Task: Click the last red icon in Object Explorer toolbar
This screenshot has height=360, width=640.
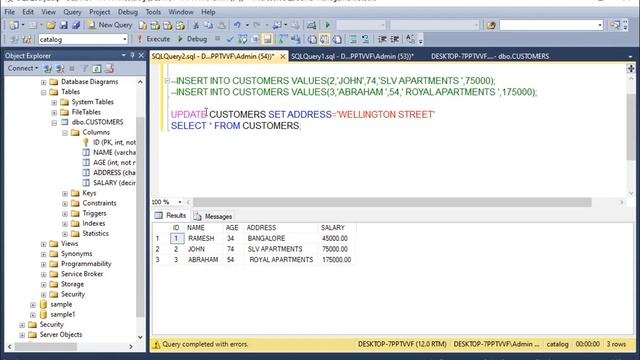Action: (109, 69)
